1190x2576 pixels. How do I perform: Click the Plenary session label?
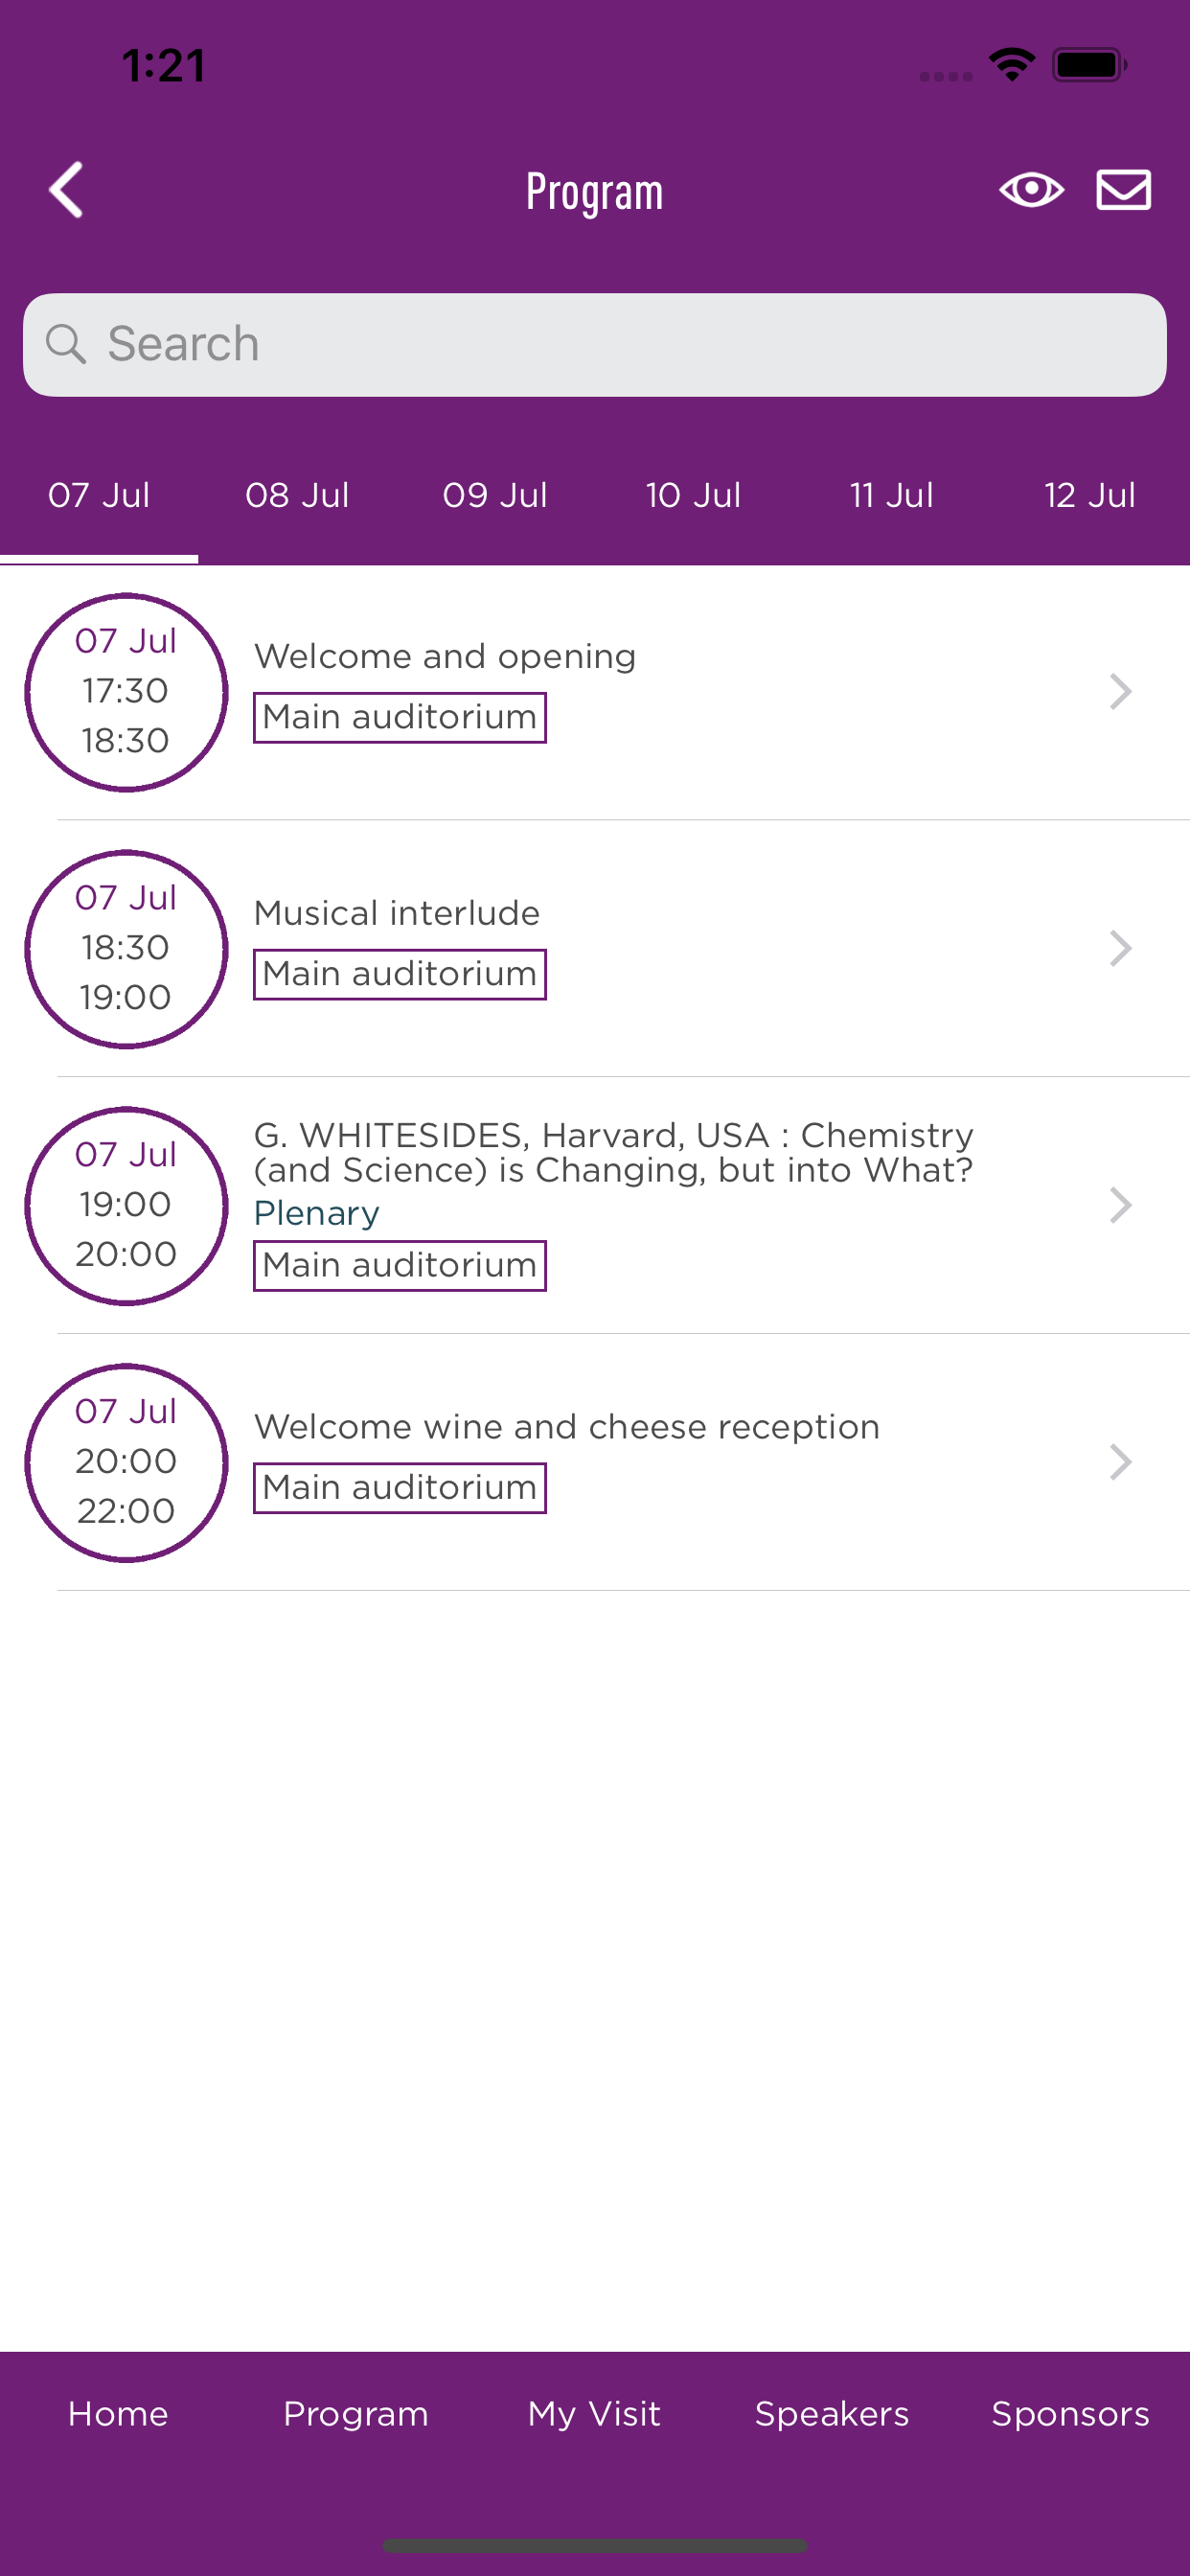[316, 1213]
